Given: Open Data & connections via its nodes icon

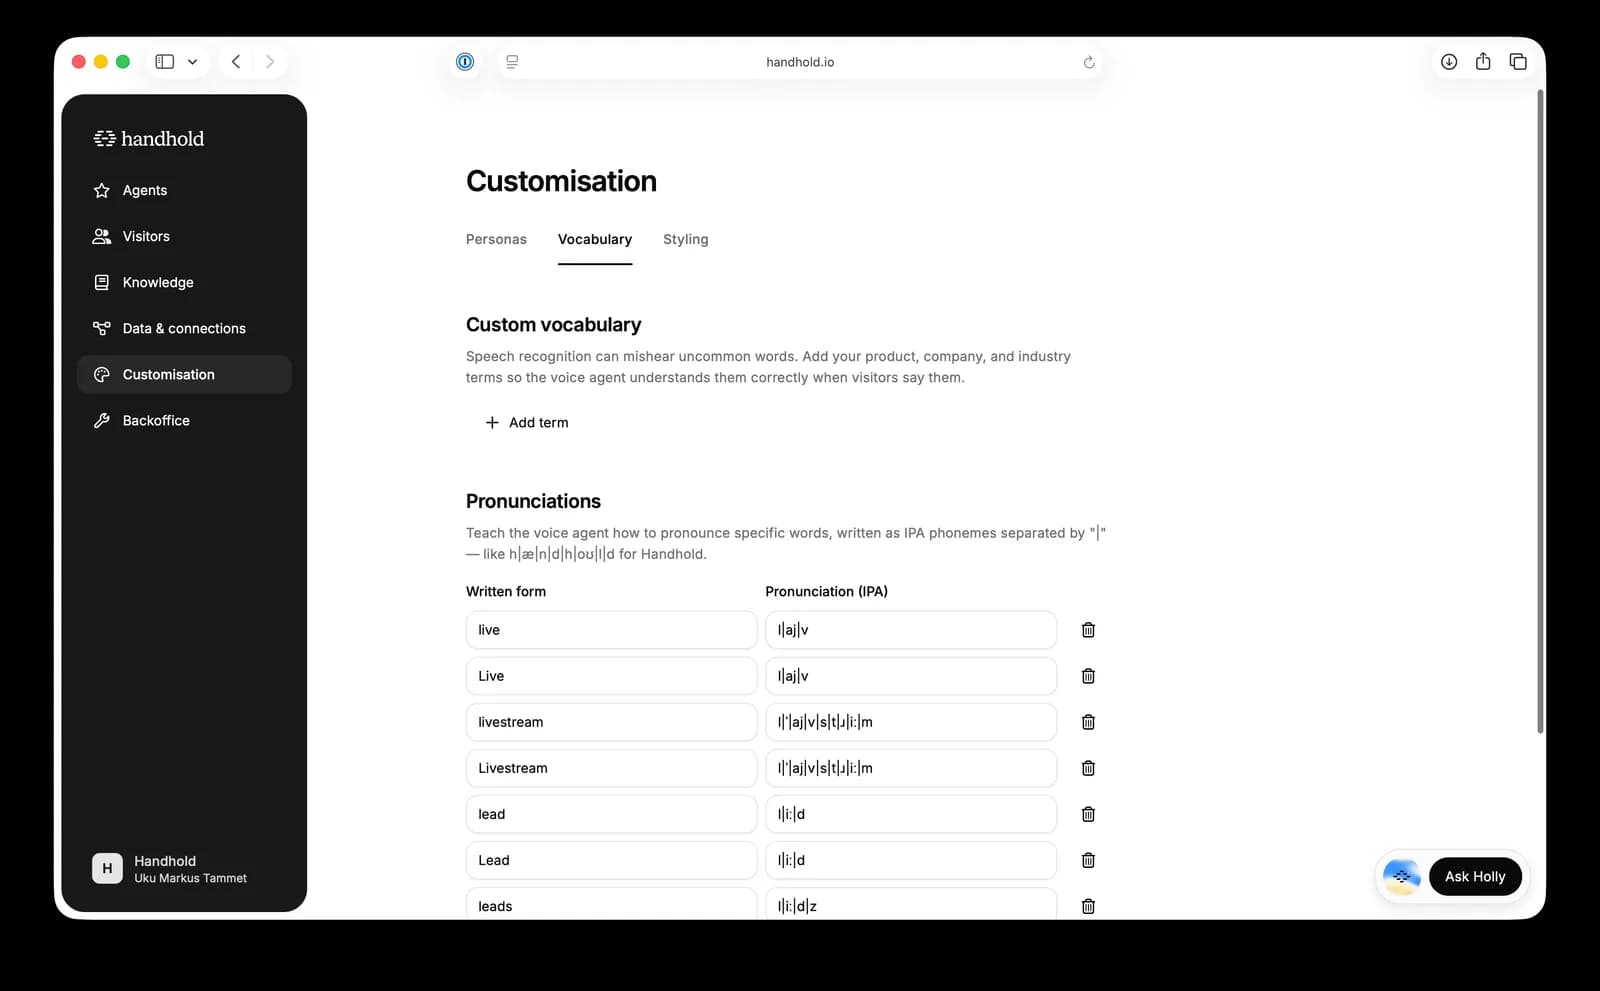Looking at the screenshot, I should (101, 328).
